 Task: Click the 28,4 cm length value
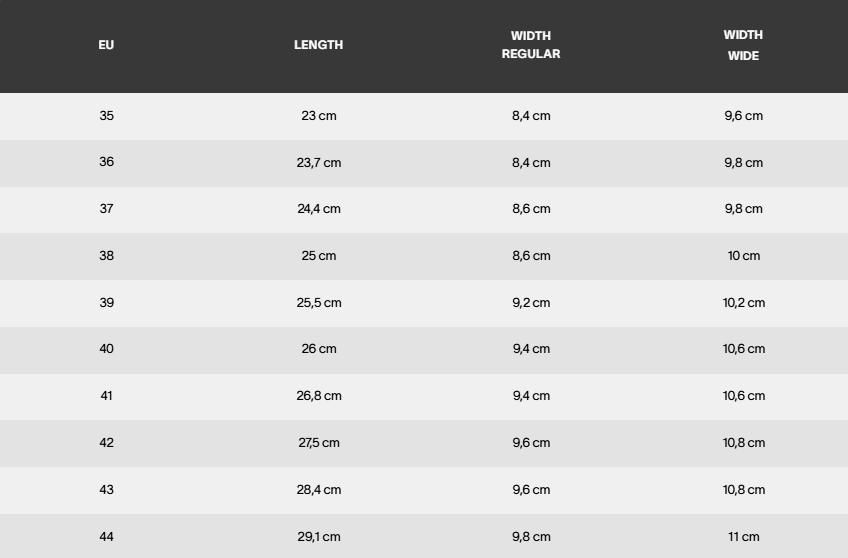[319, 490]
